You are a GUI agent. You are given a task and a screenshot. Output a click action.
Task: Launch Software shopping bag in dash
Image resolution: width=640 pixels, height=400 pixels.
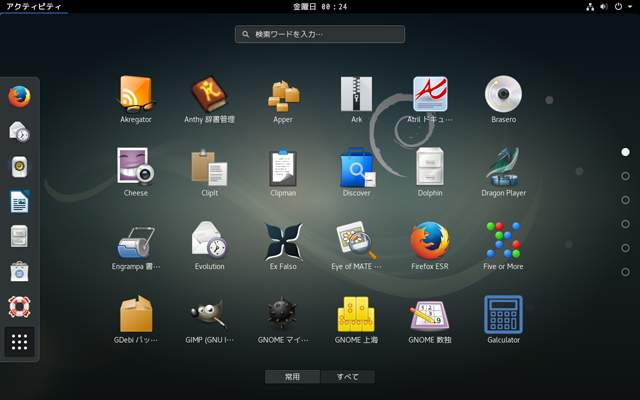point(19,271)
